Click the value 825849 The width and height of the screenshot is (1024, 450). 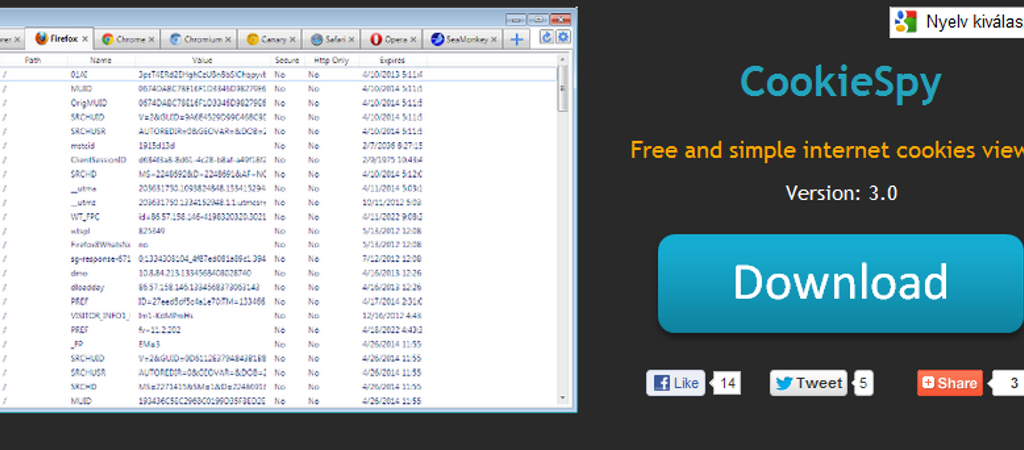(x=152, y=231)
